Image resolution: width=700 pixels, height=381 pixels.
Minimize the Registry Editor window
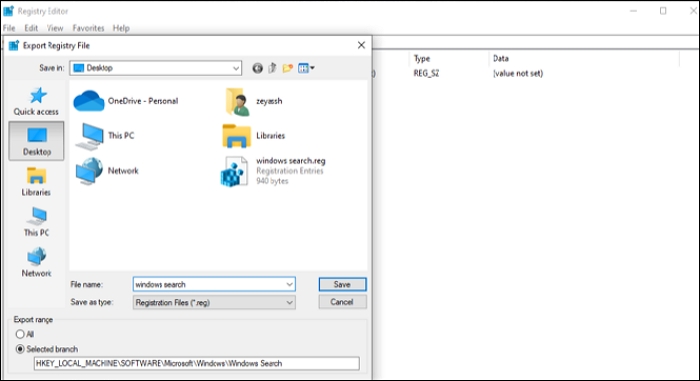(633, 11)
